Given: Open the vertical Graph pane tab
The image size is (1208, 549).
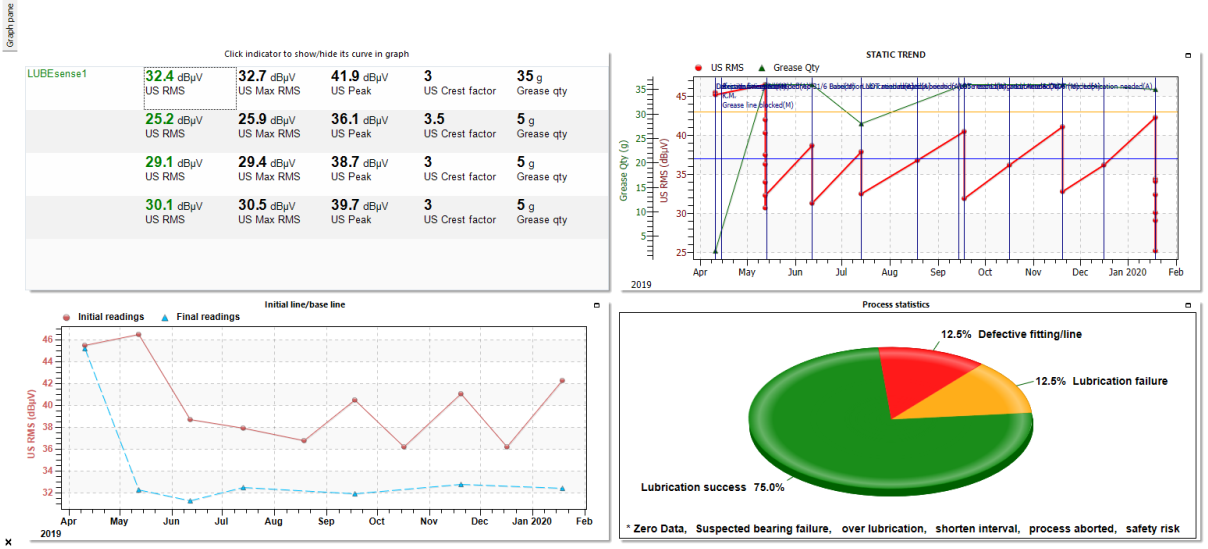Looking at the screenshot, I should [10, 25].
